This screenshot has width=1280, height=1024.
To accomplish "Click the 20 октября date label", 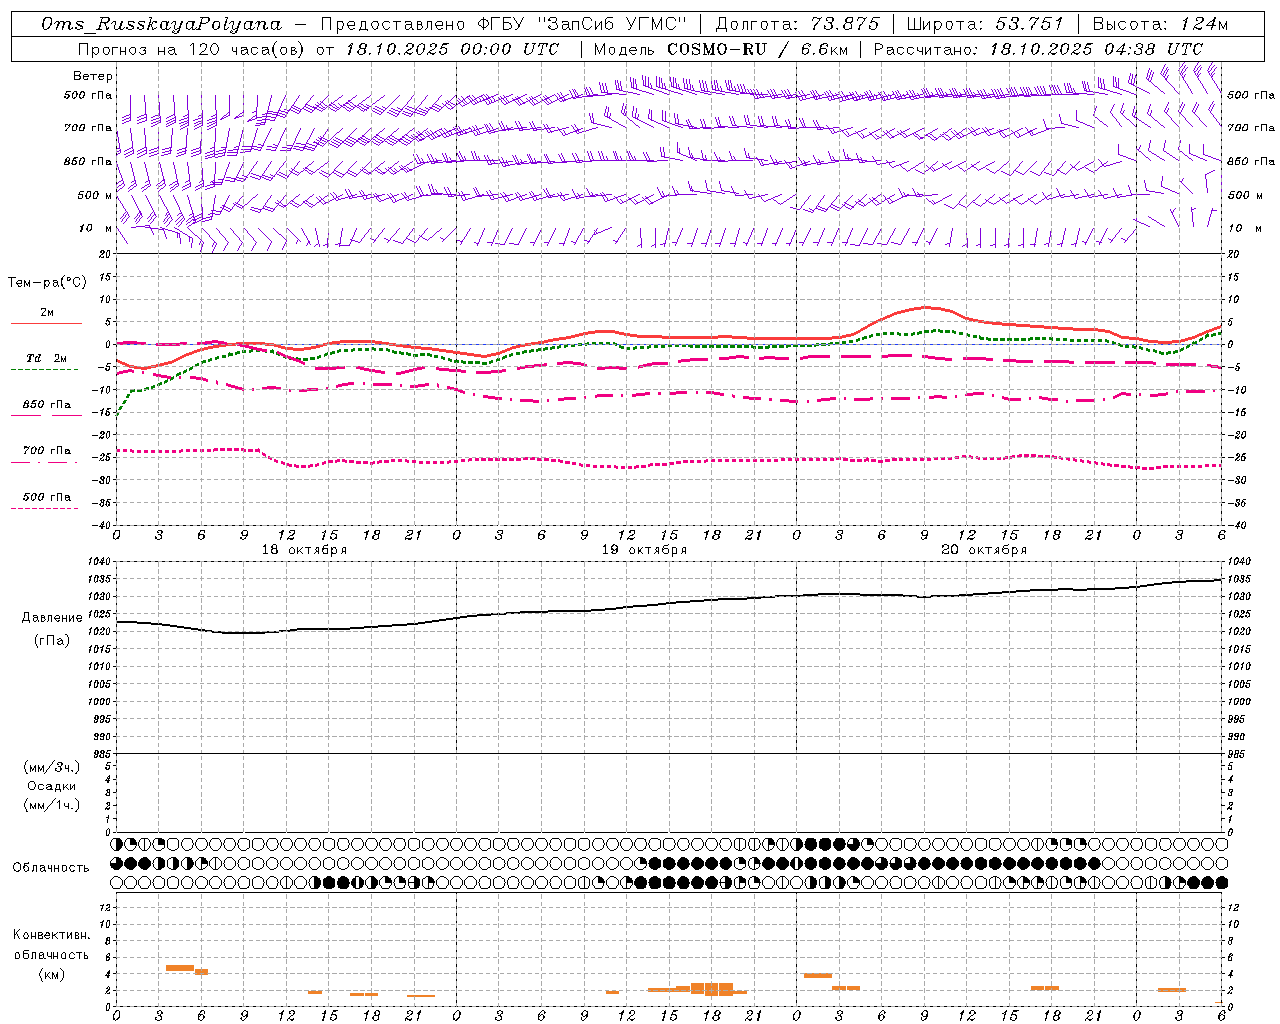I will tap(984, 550).
